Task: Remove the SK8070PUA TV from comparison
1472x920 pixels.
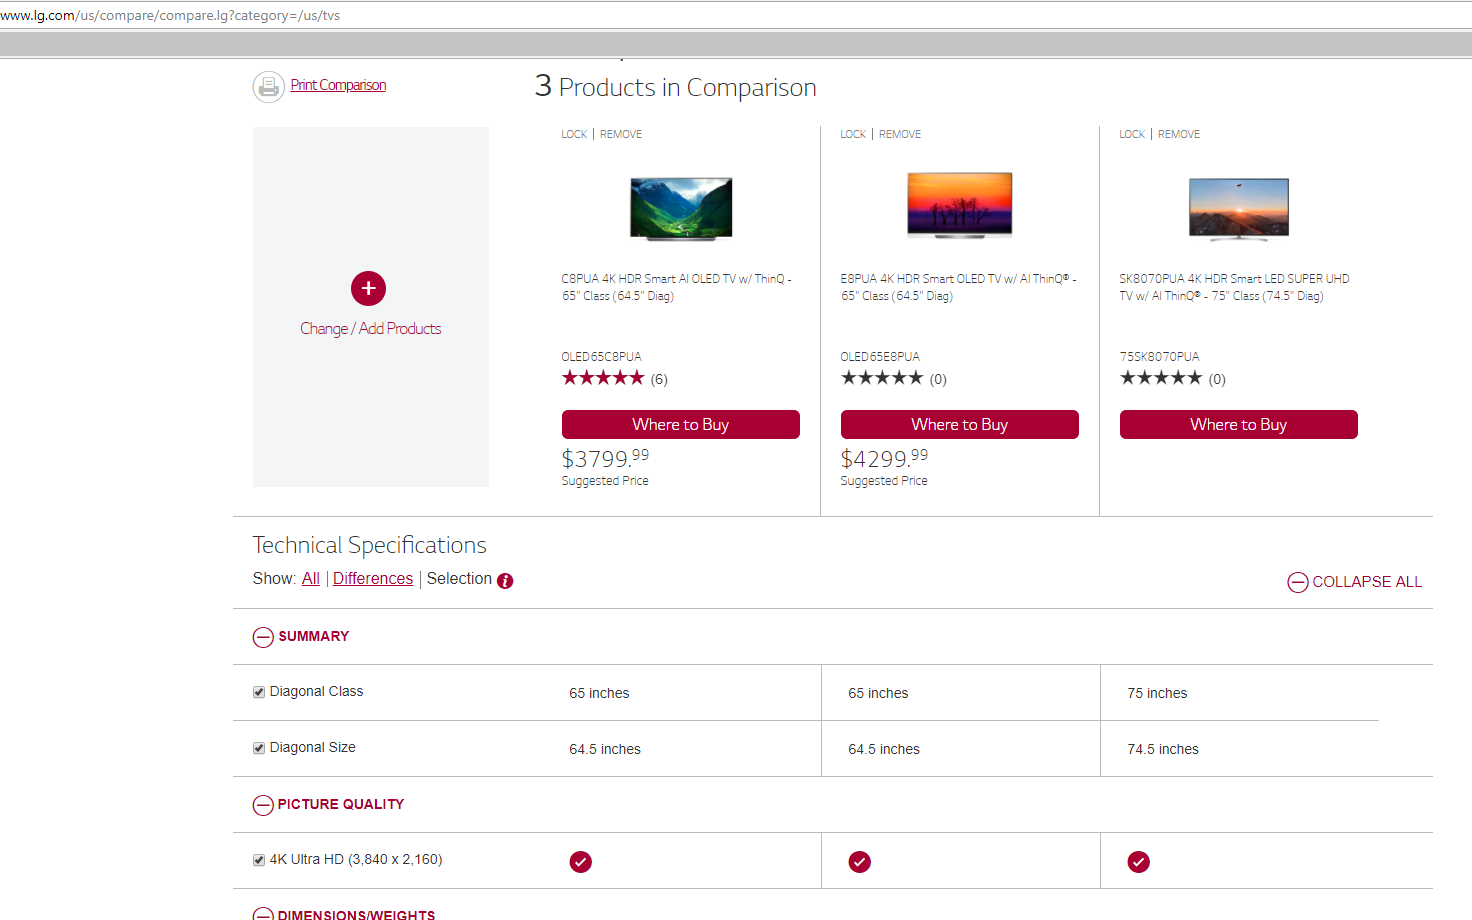Action: coord(1178,134)
